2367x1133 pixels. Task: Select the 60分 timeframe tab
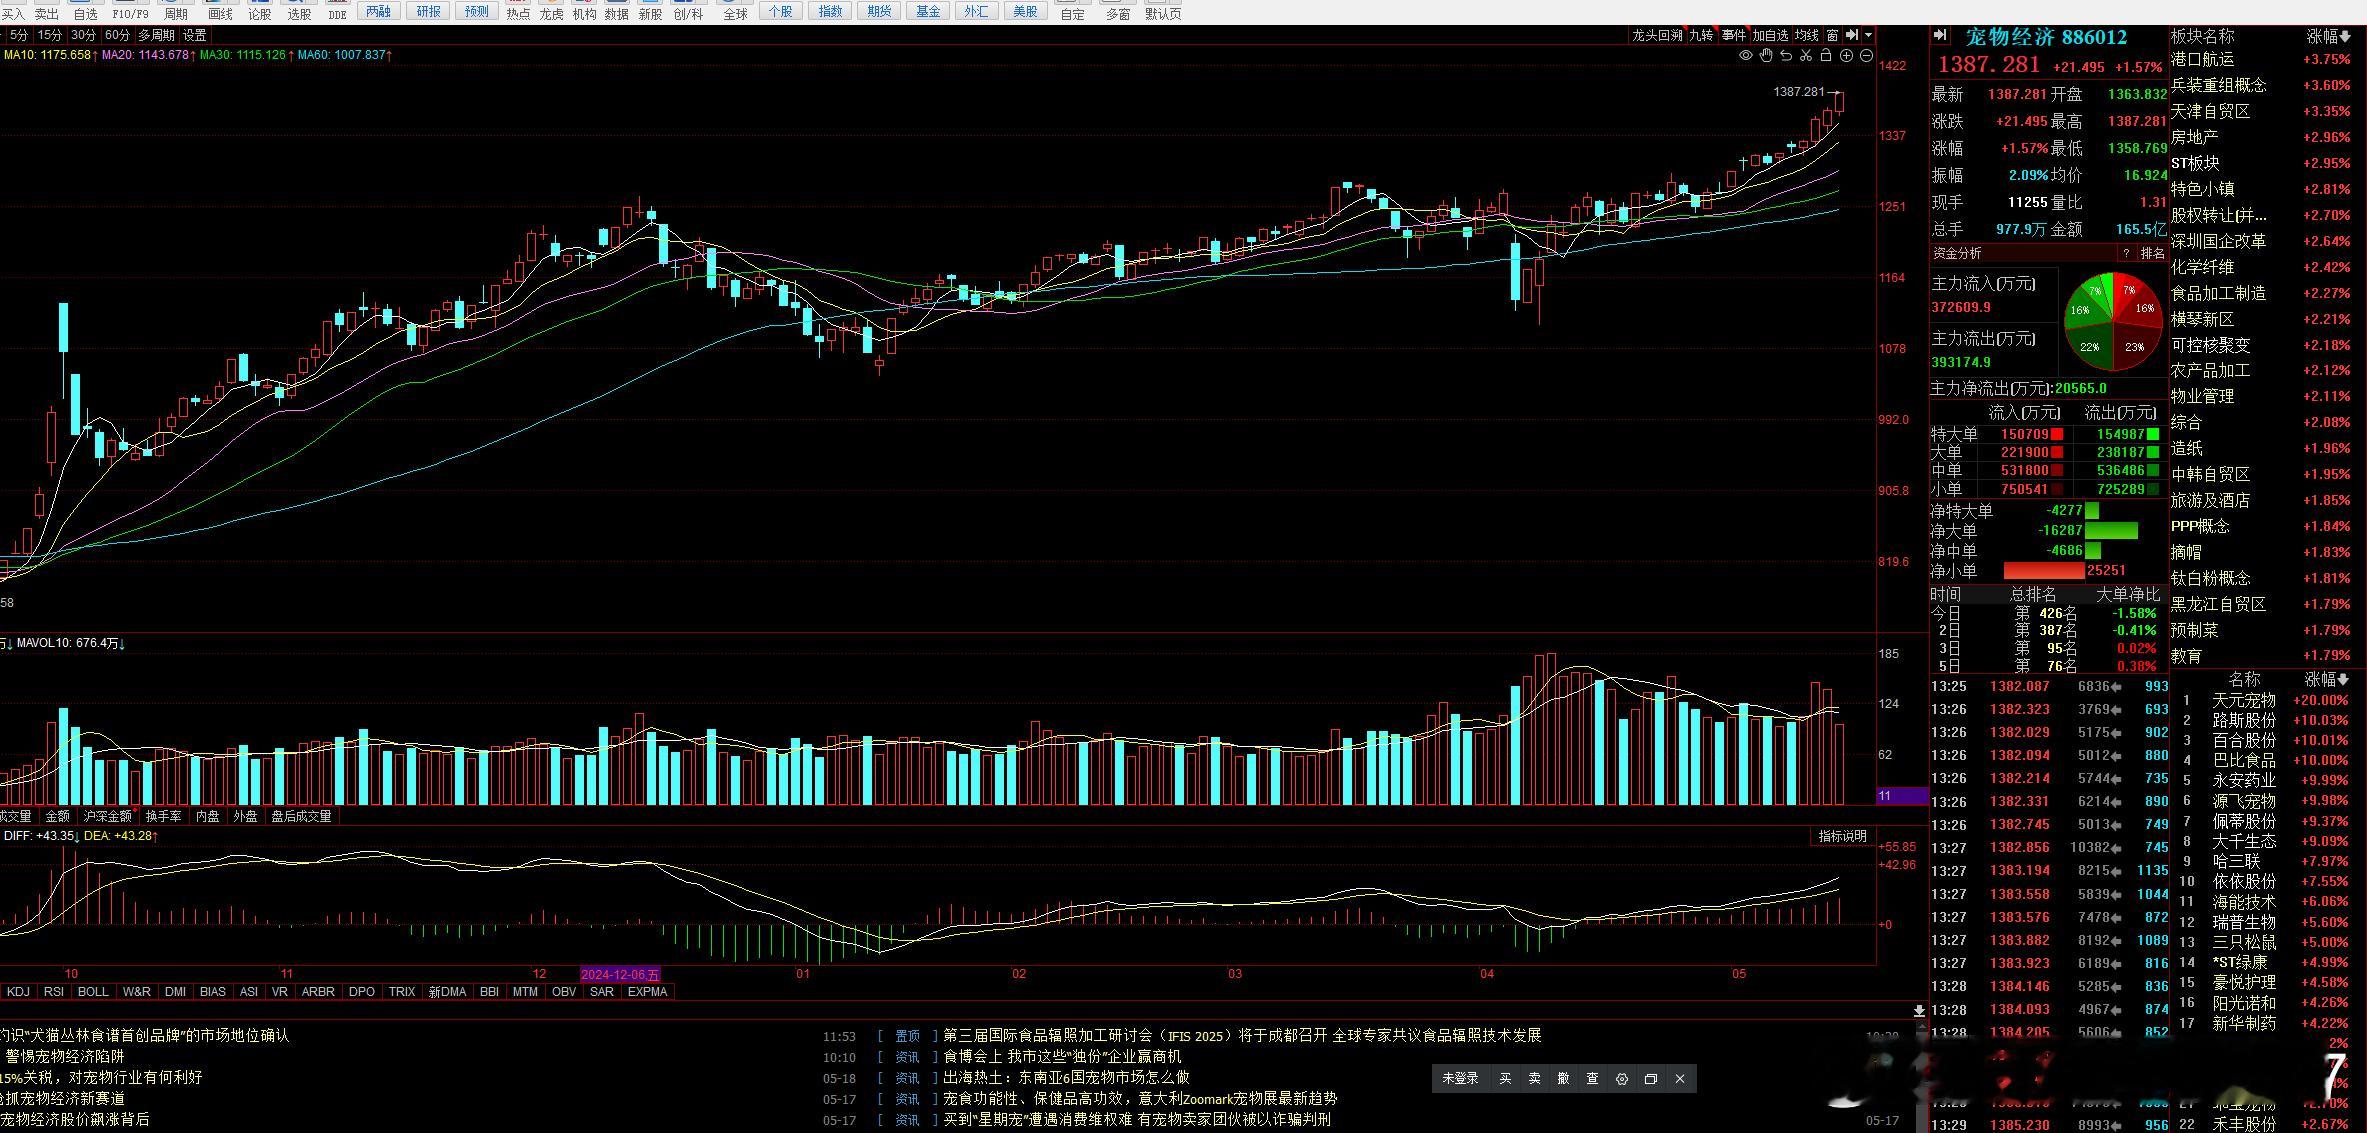[118, 35]
